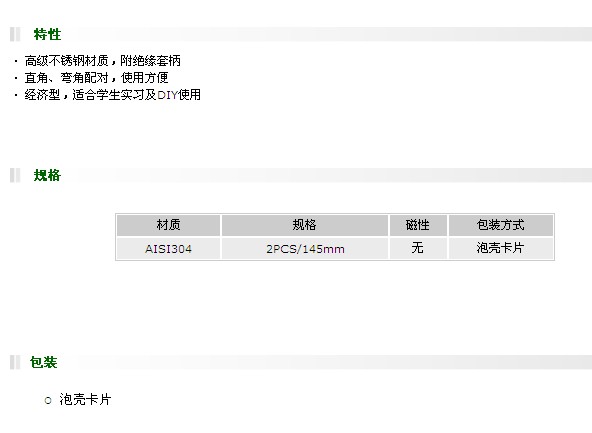Click the circle bullet before 泡壳卡片

coord(48,400)
